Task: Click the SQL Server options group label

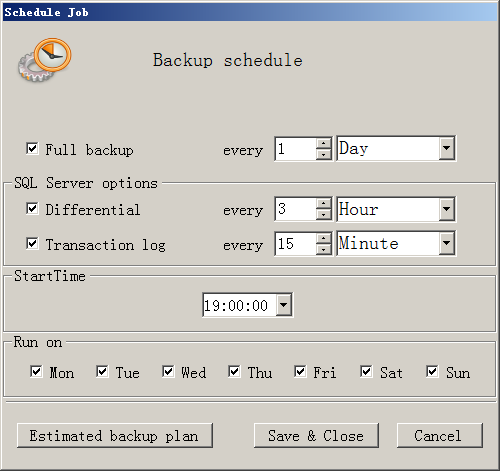Action: point(86,183)
